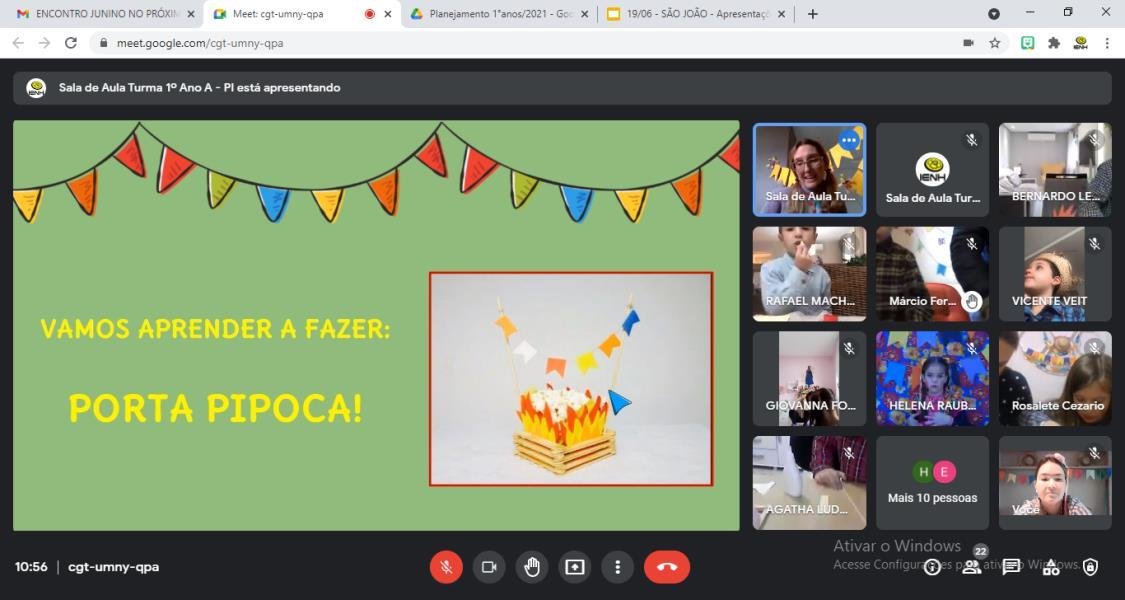Raise your hand in the meeting
Viewport: 1125px width, 600px height.
(x=532, y=567)
